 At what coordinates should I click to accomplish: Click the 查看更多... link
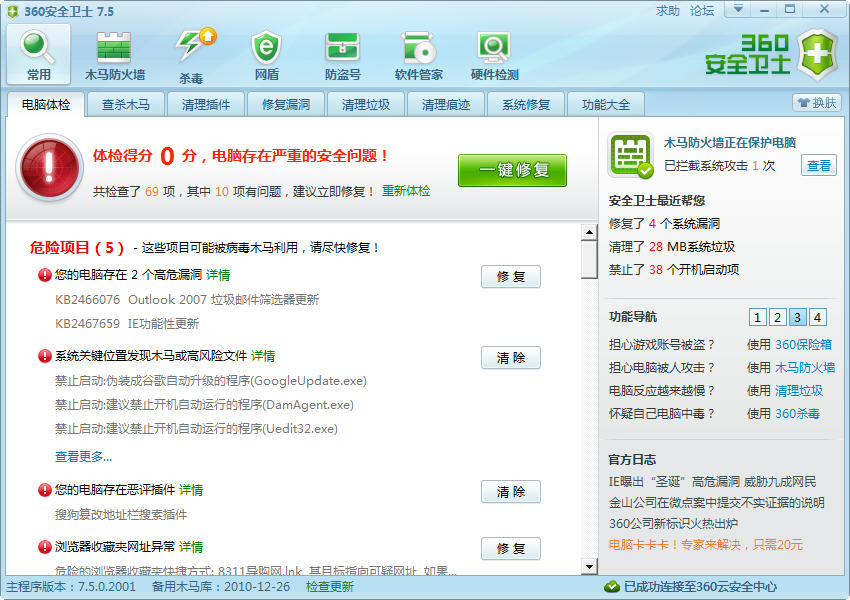[x=83, y=456]
